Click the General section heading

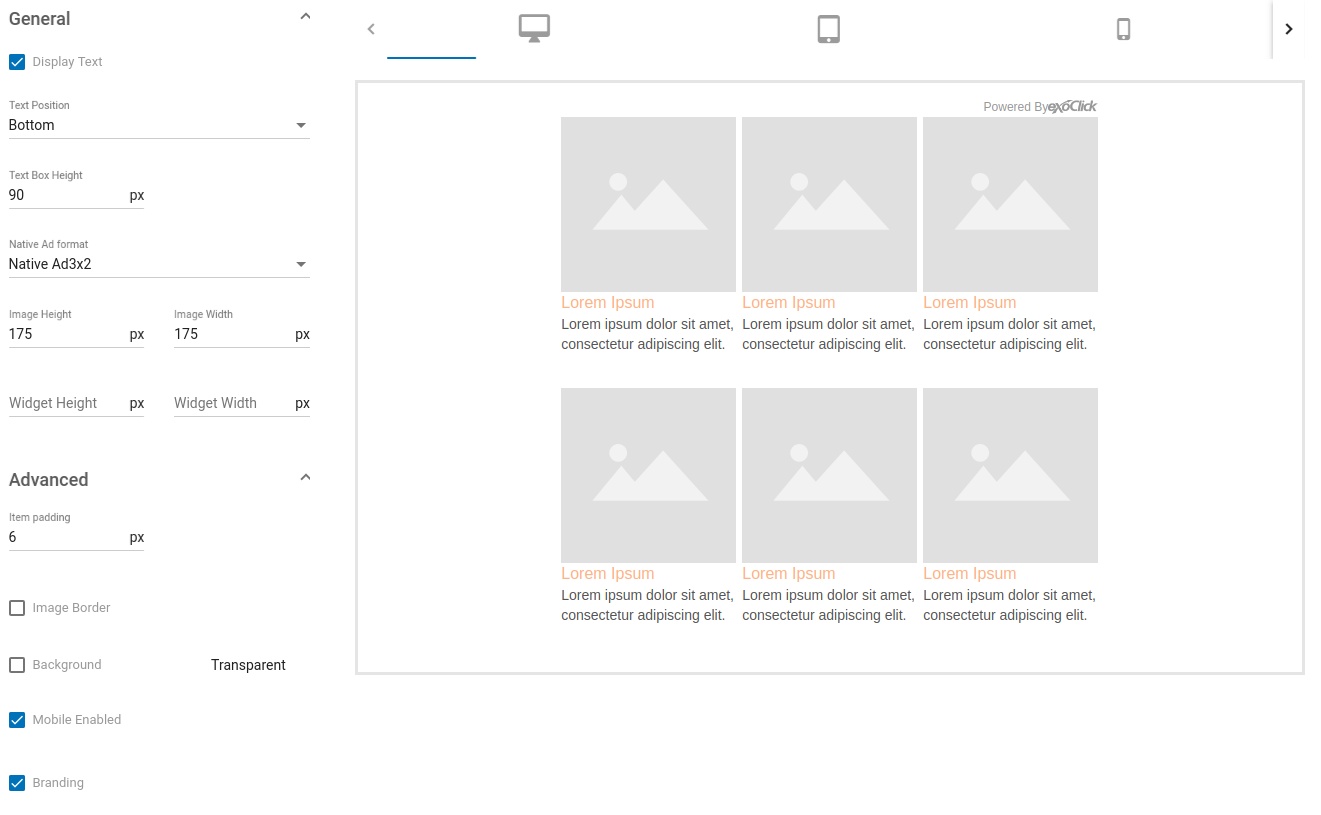pos(40,18)
